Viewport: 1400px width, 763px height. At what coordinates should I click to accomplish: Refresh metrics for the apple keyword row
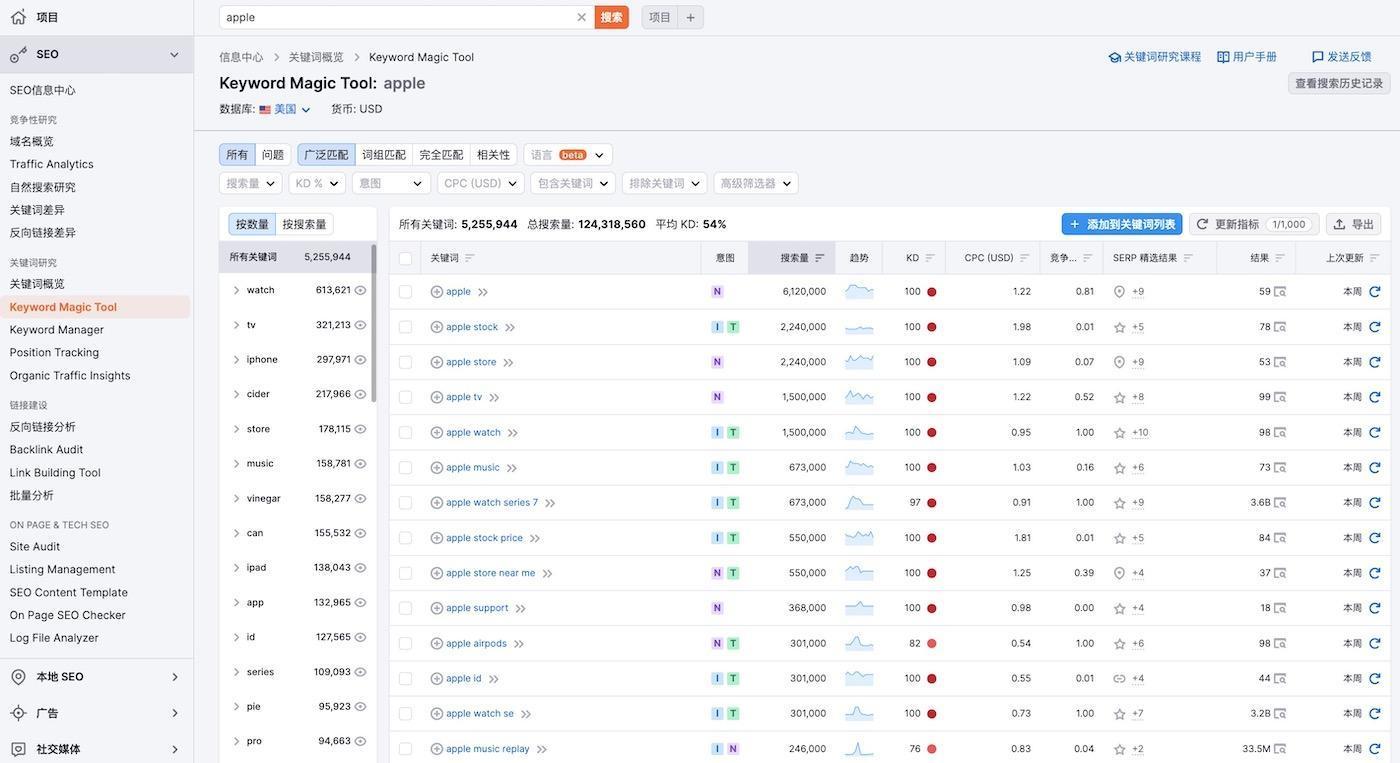point(1375,292)
